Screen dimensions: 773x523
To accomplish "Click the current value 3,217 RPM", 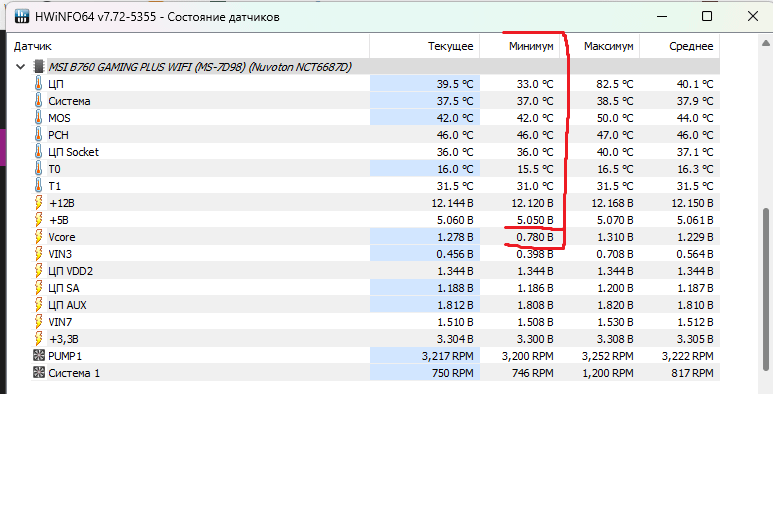I will click(447, 356).
